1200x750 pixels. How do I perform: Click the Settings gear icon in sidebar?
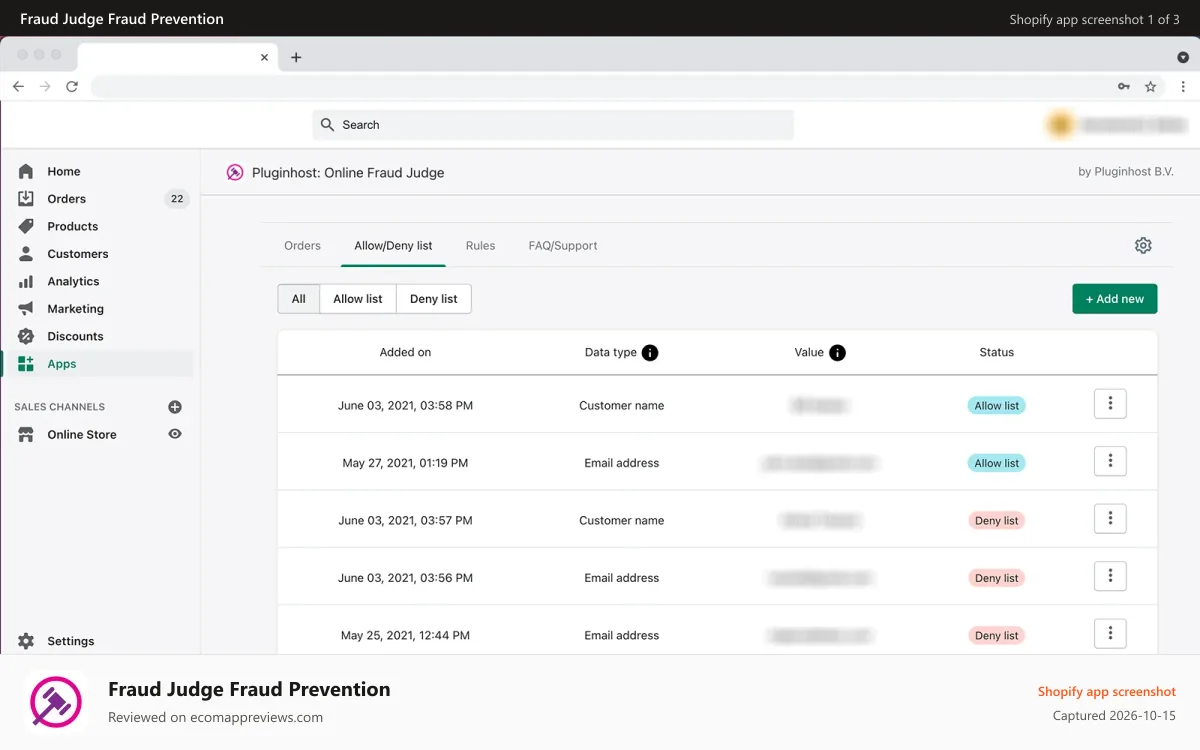coord(26,641)
